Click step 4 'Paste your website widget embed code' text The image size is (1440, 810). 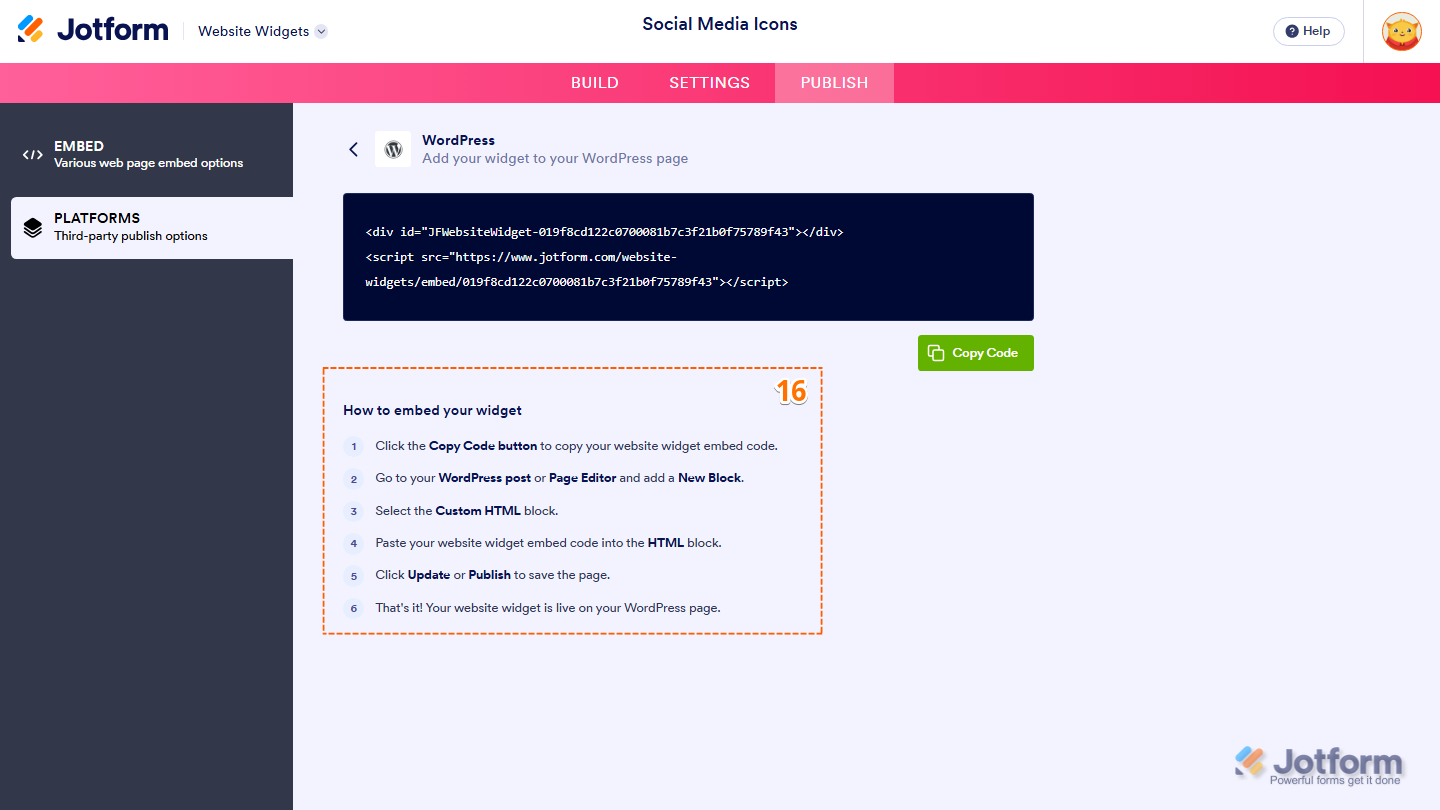click(x=548, y=543)
